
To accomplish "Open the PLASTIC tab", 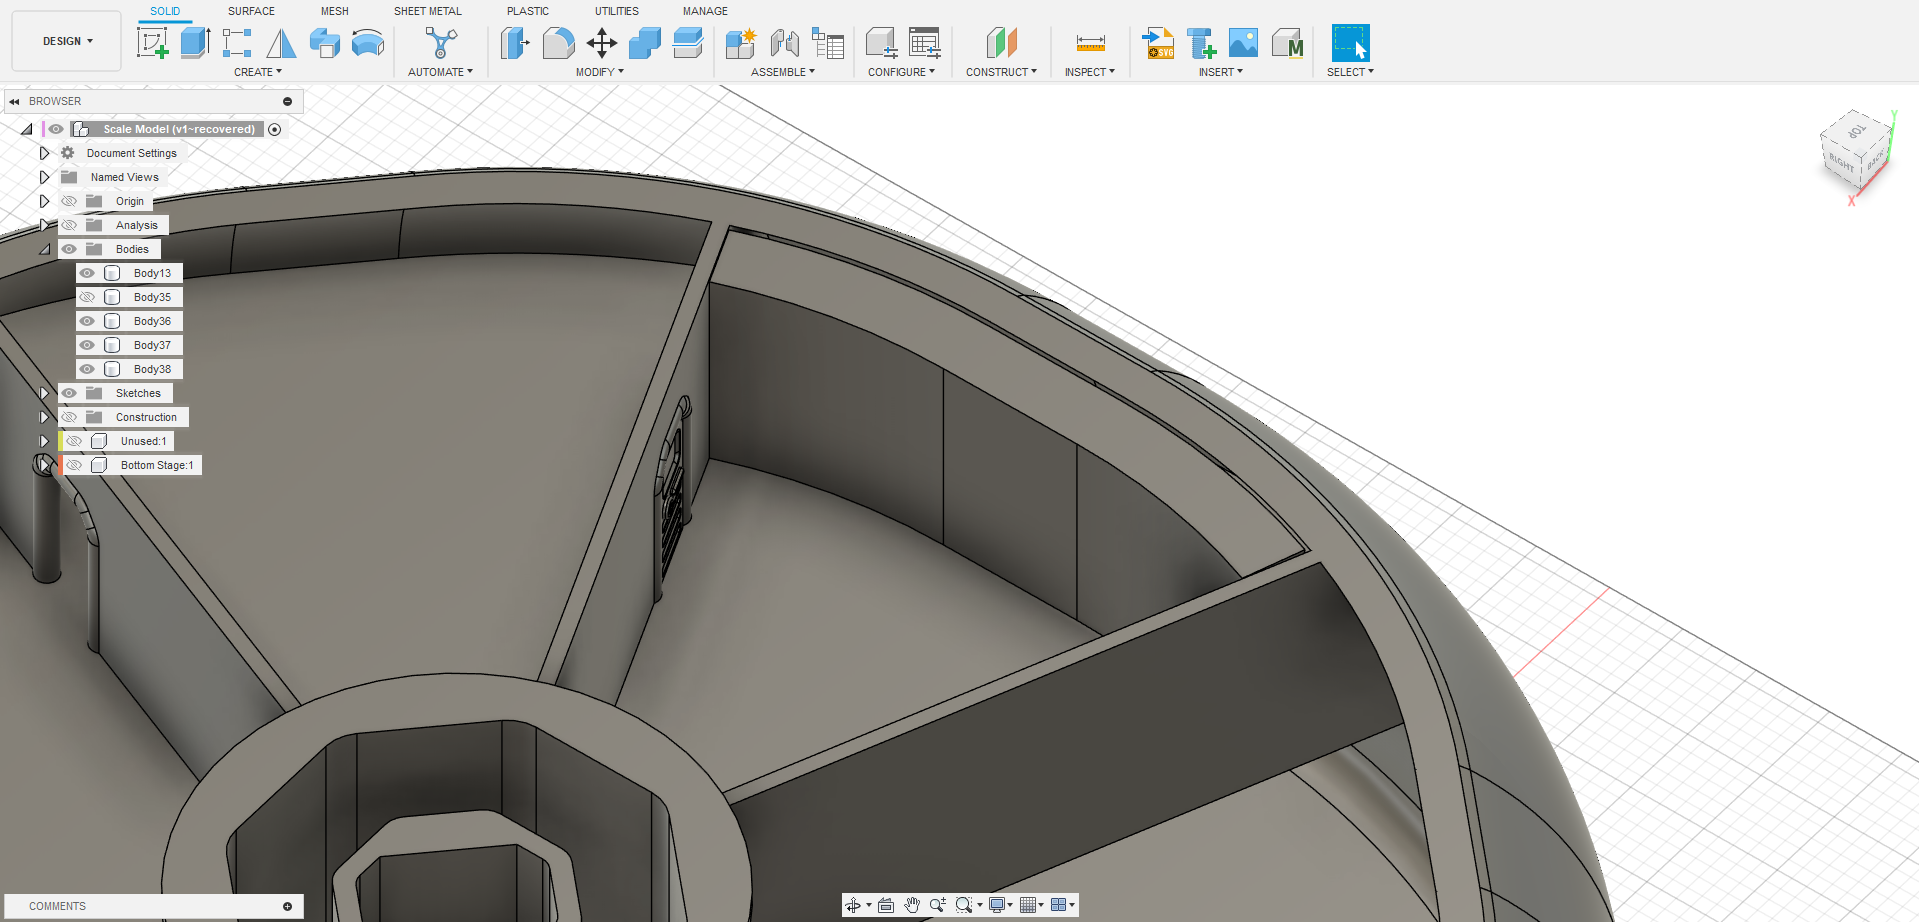I will (528, 11).
